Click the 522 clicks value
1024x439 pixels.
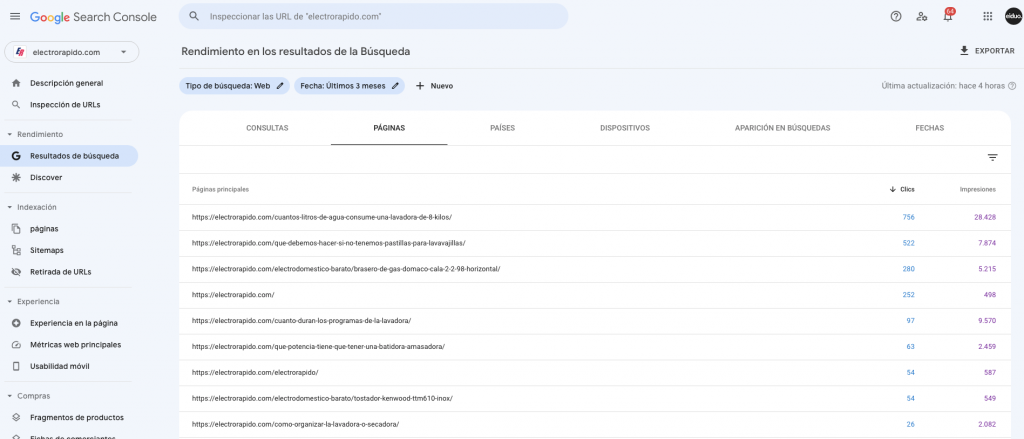coord(908,243)
